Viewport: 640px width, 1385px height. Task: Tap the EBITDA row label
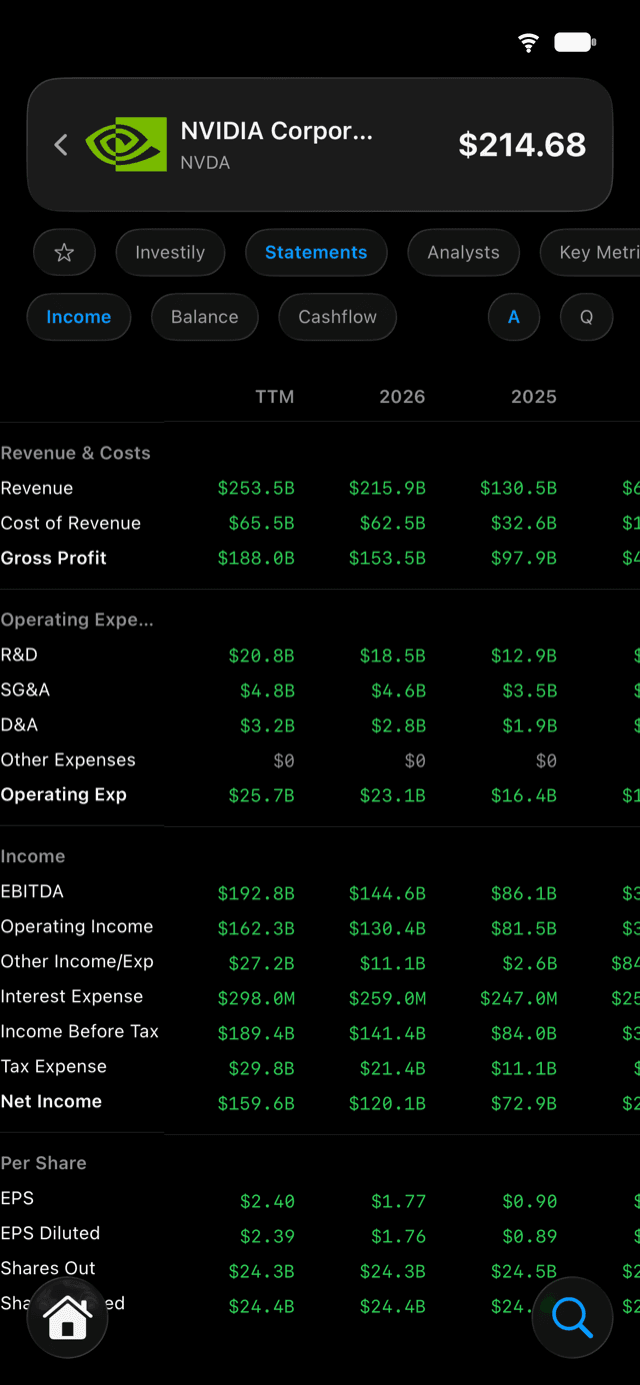[x=32, y=891]
